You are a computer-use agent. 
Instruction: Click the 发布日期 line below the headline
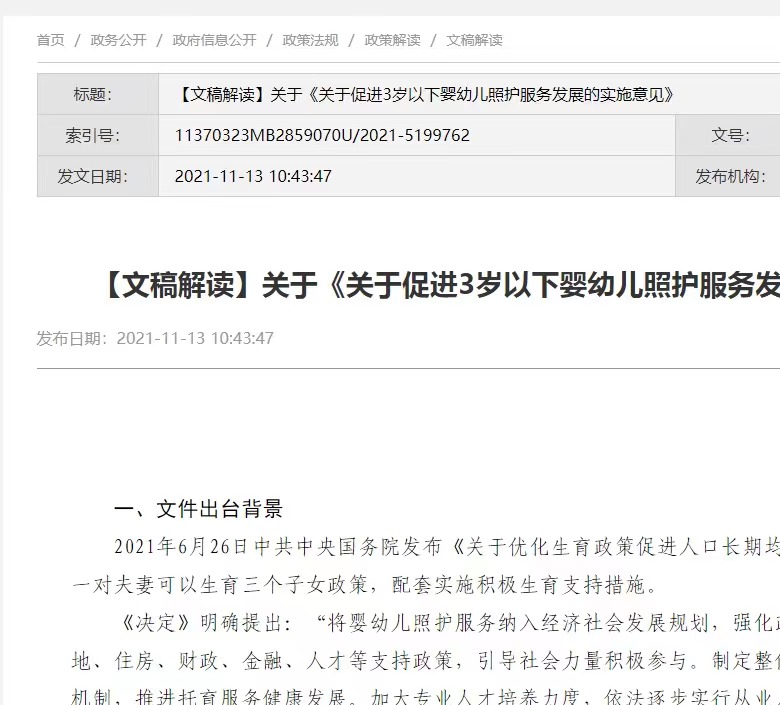(x=155, y=338)
